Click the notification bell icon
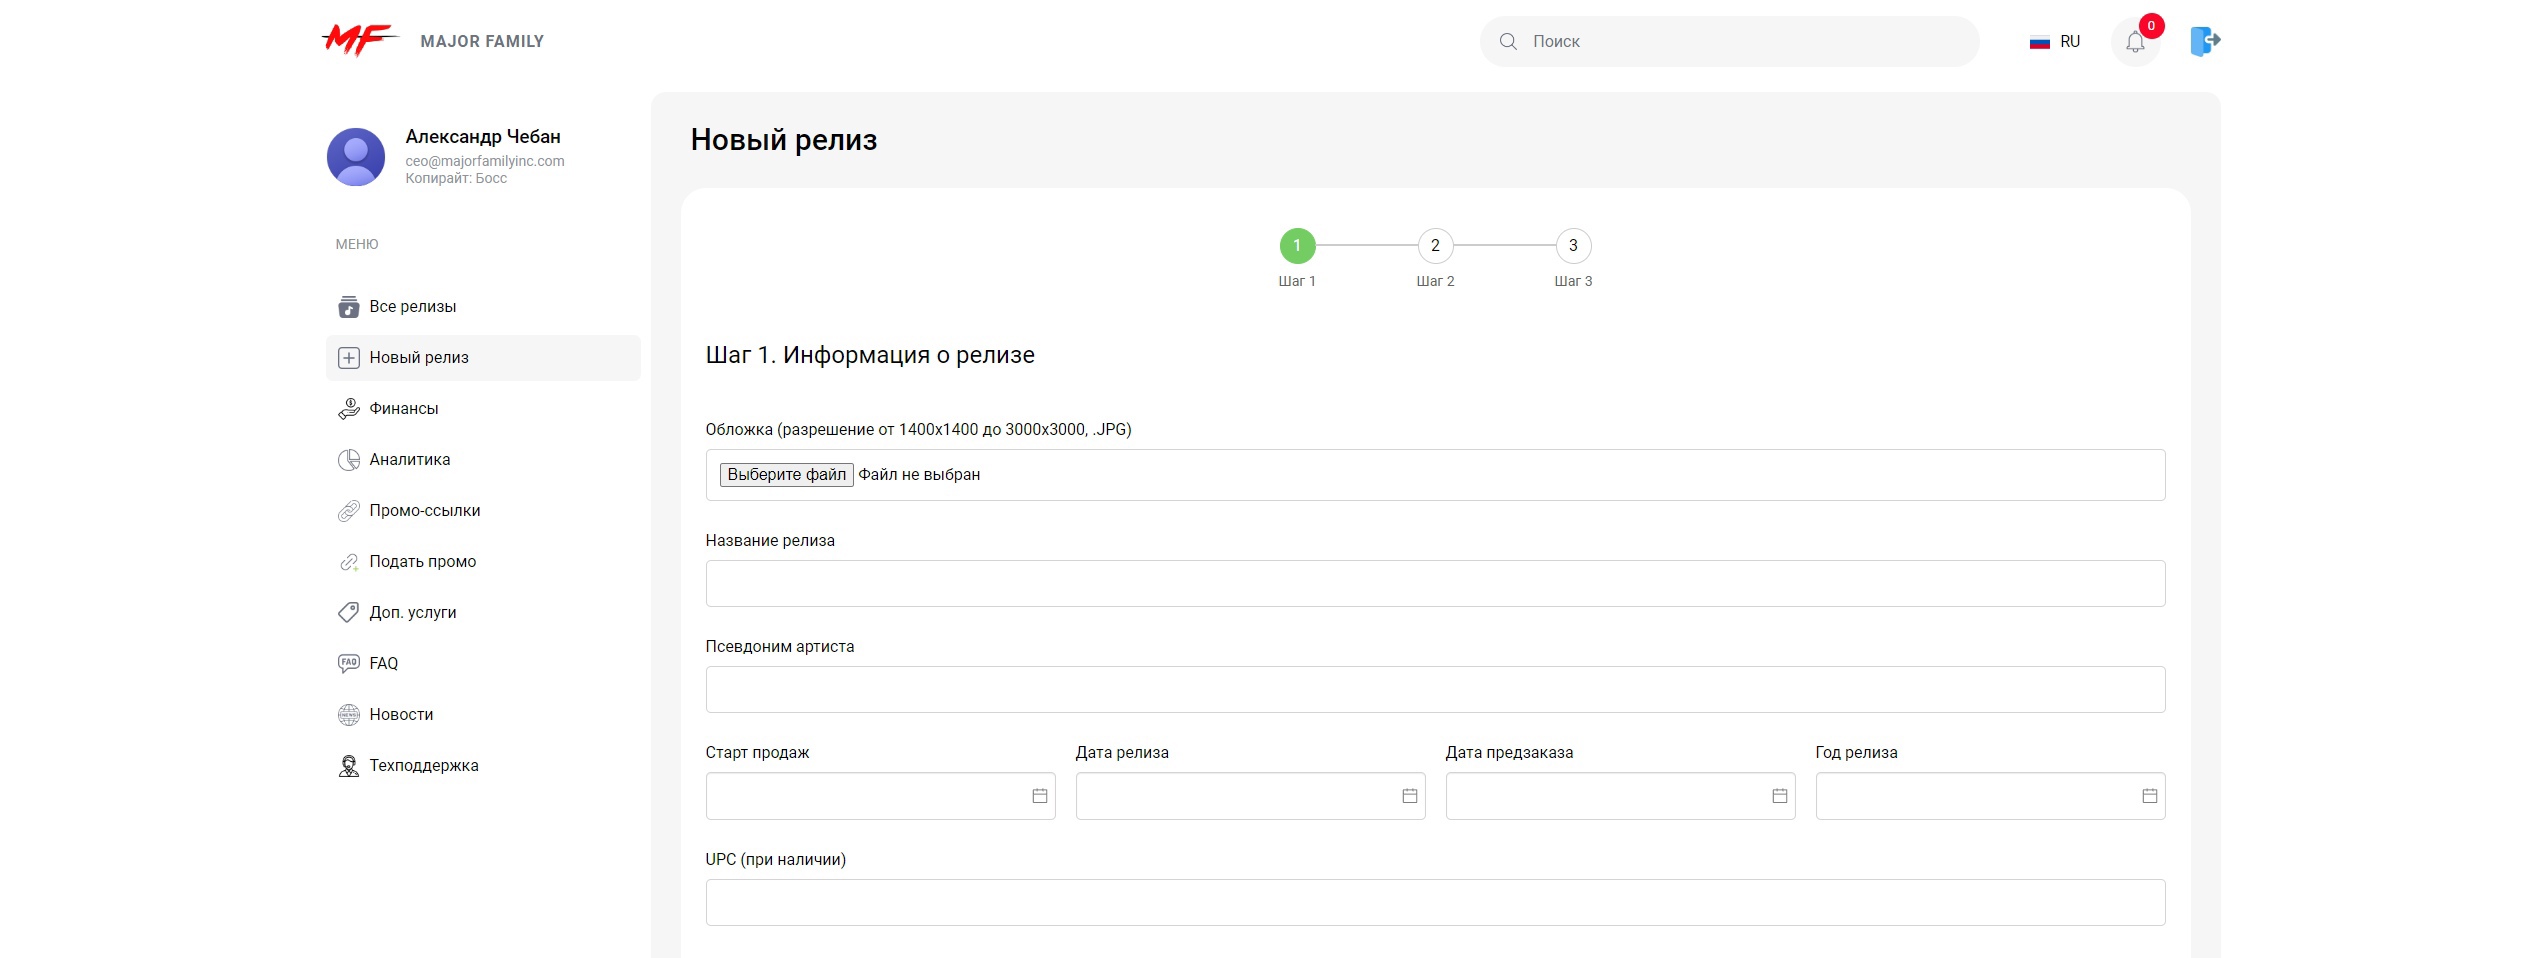The image size is (2536, 958). 2135,42
